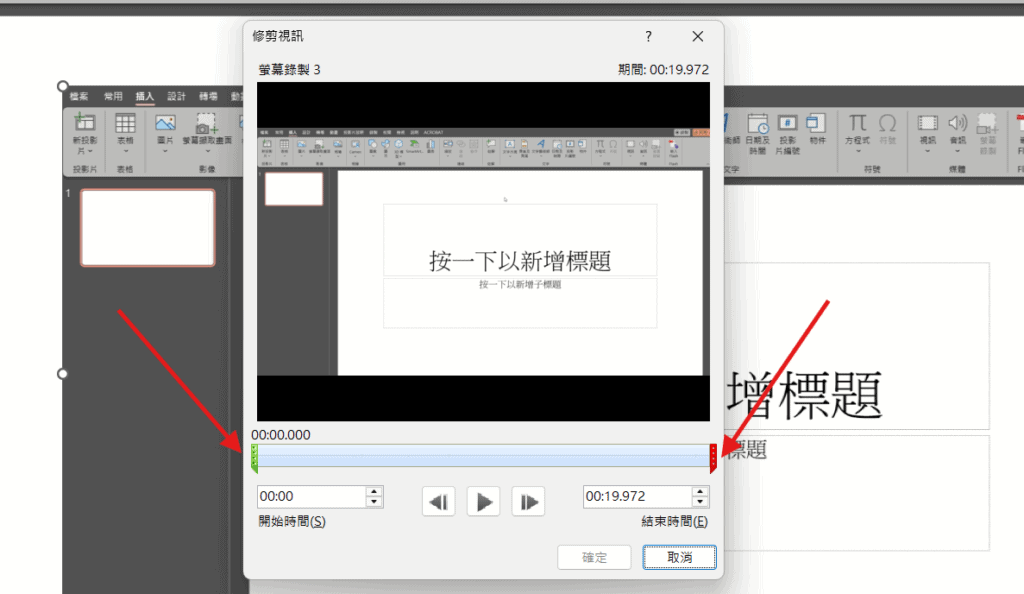Screen dimensions: 1024x594
Task: Click the 結束時間 field showing 00:19.972
Action: click(x=636, y=497)
